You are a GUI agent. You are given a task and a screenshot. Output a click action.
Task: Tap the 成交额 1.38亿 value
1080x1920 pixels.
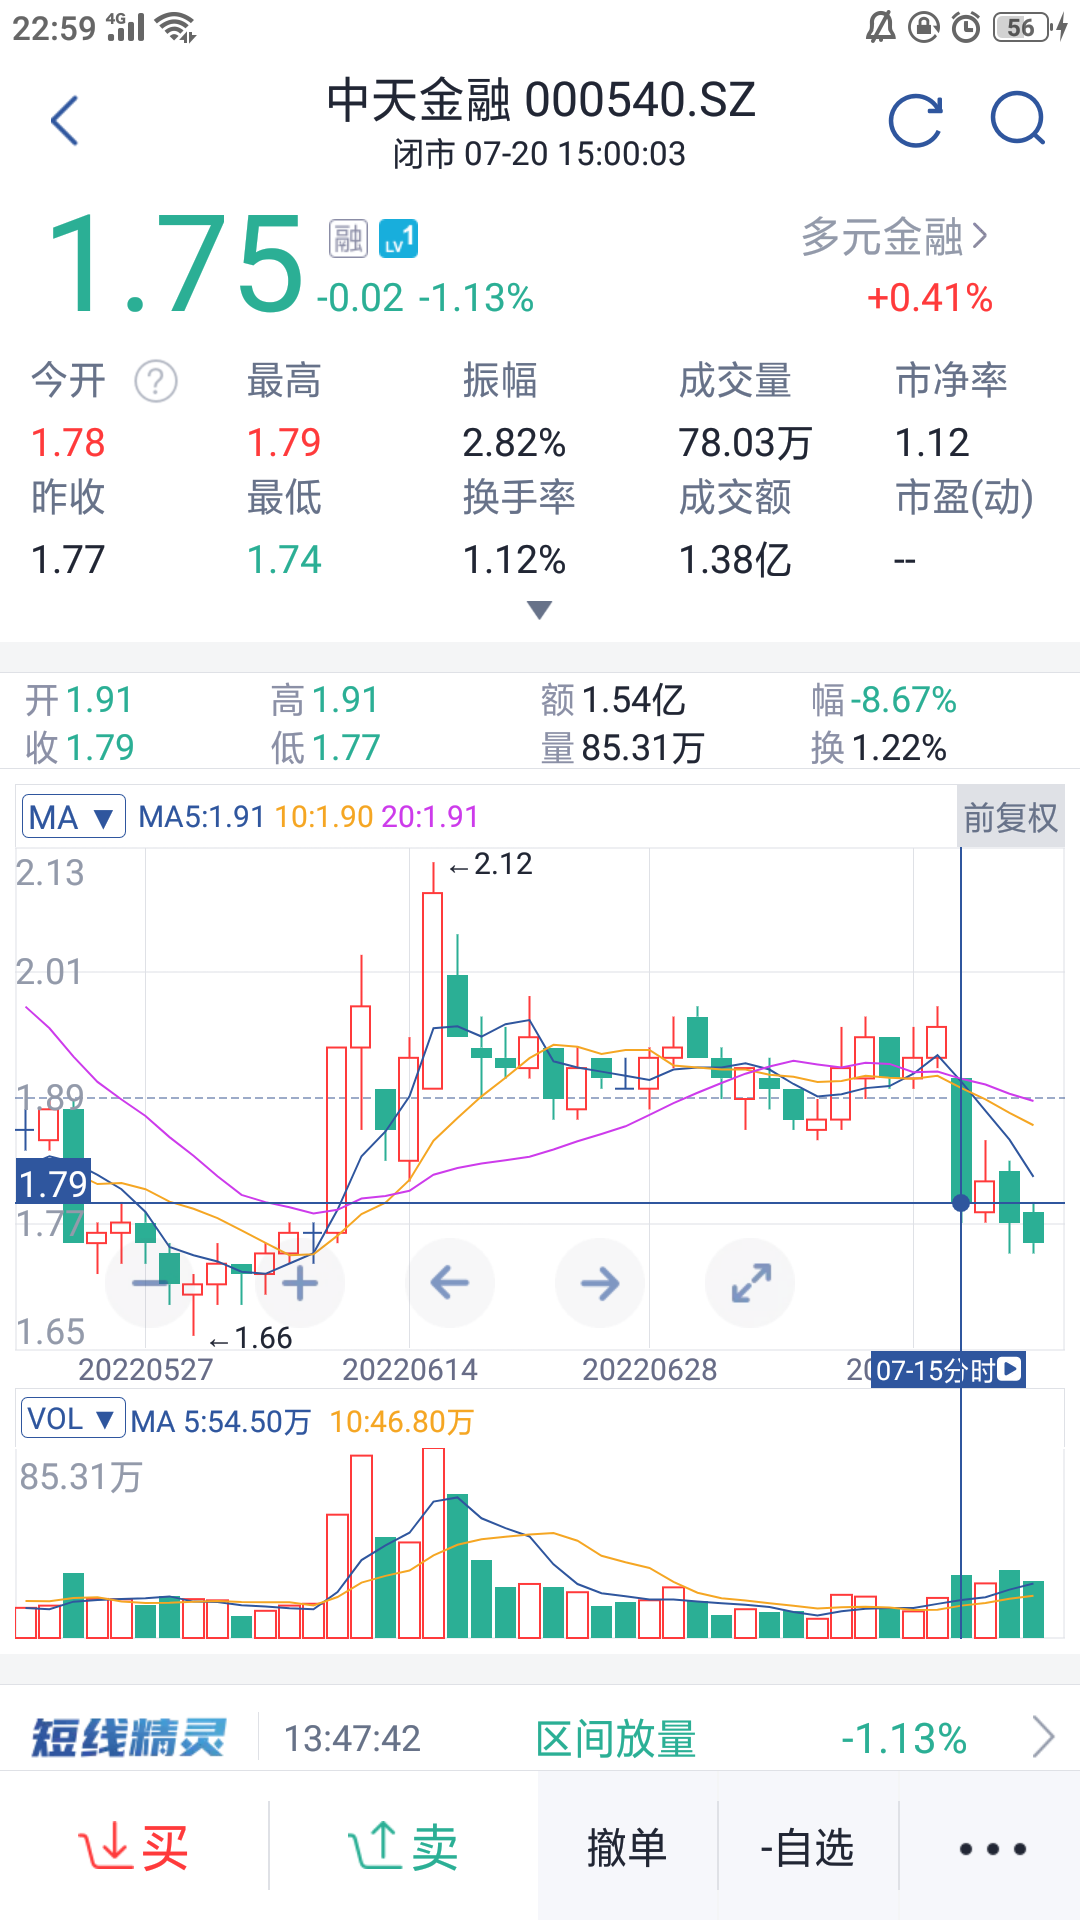(735, 560)
